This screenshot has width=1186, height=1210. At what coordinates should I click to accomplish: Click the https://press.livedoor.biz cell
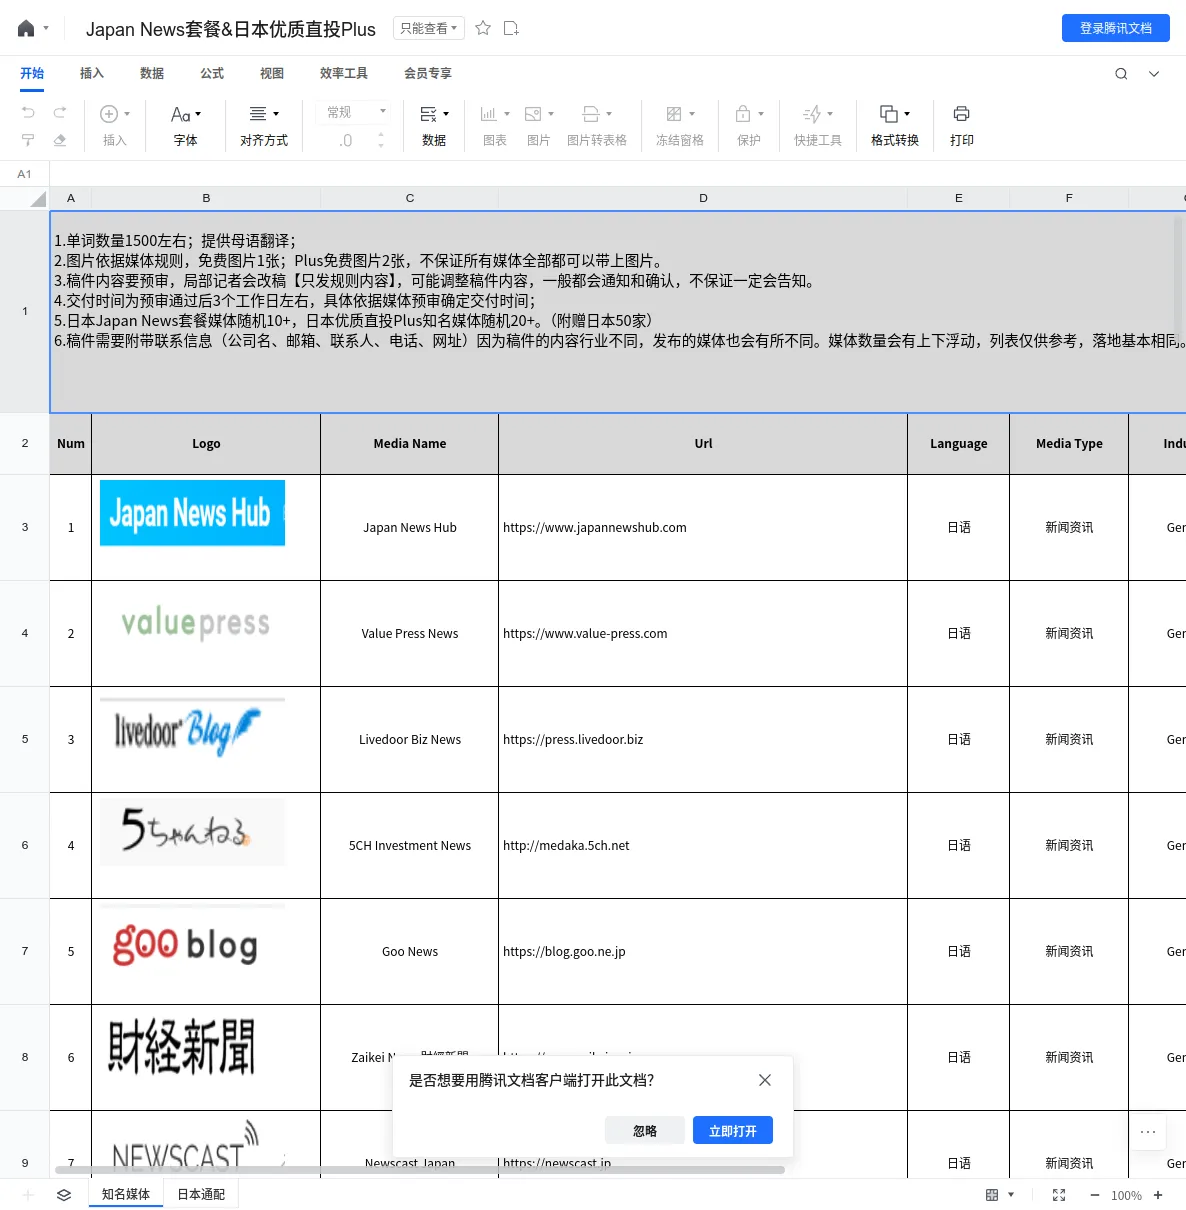pyautogui.click(x=703, y=740)
